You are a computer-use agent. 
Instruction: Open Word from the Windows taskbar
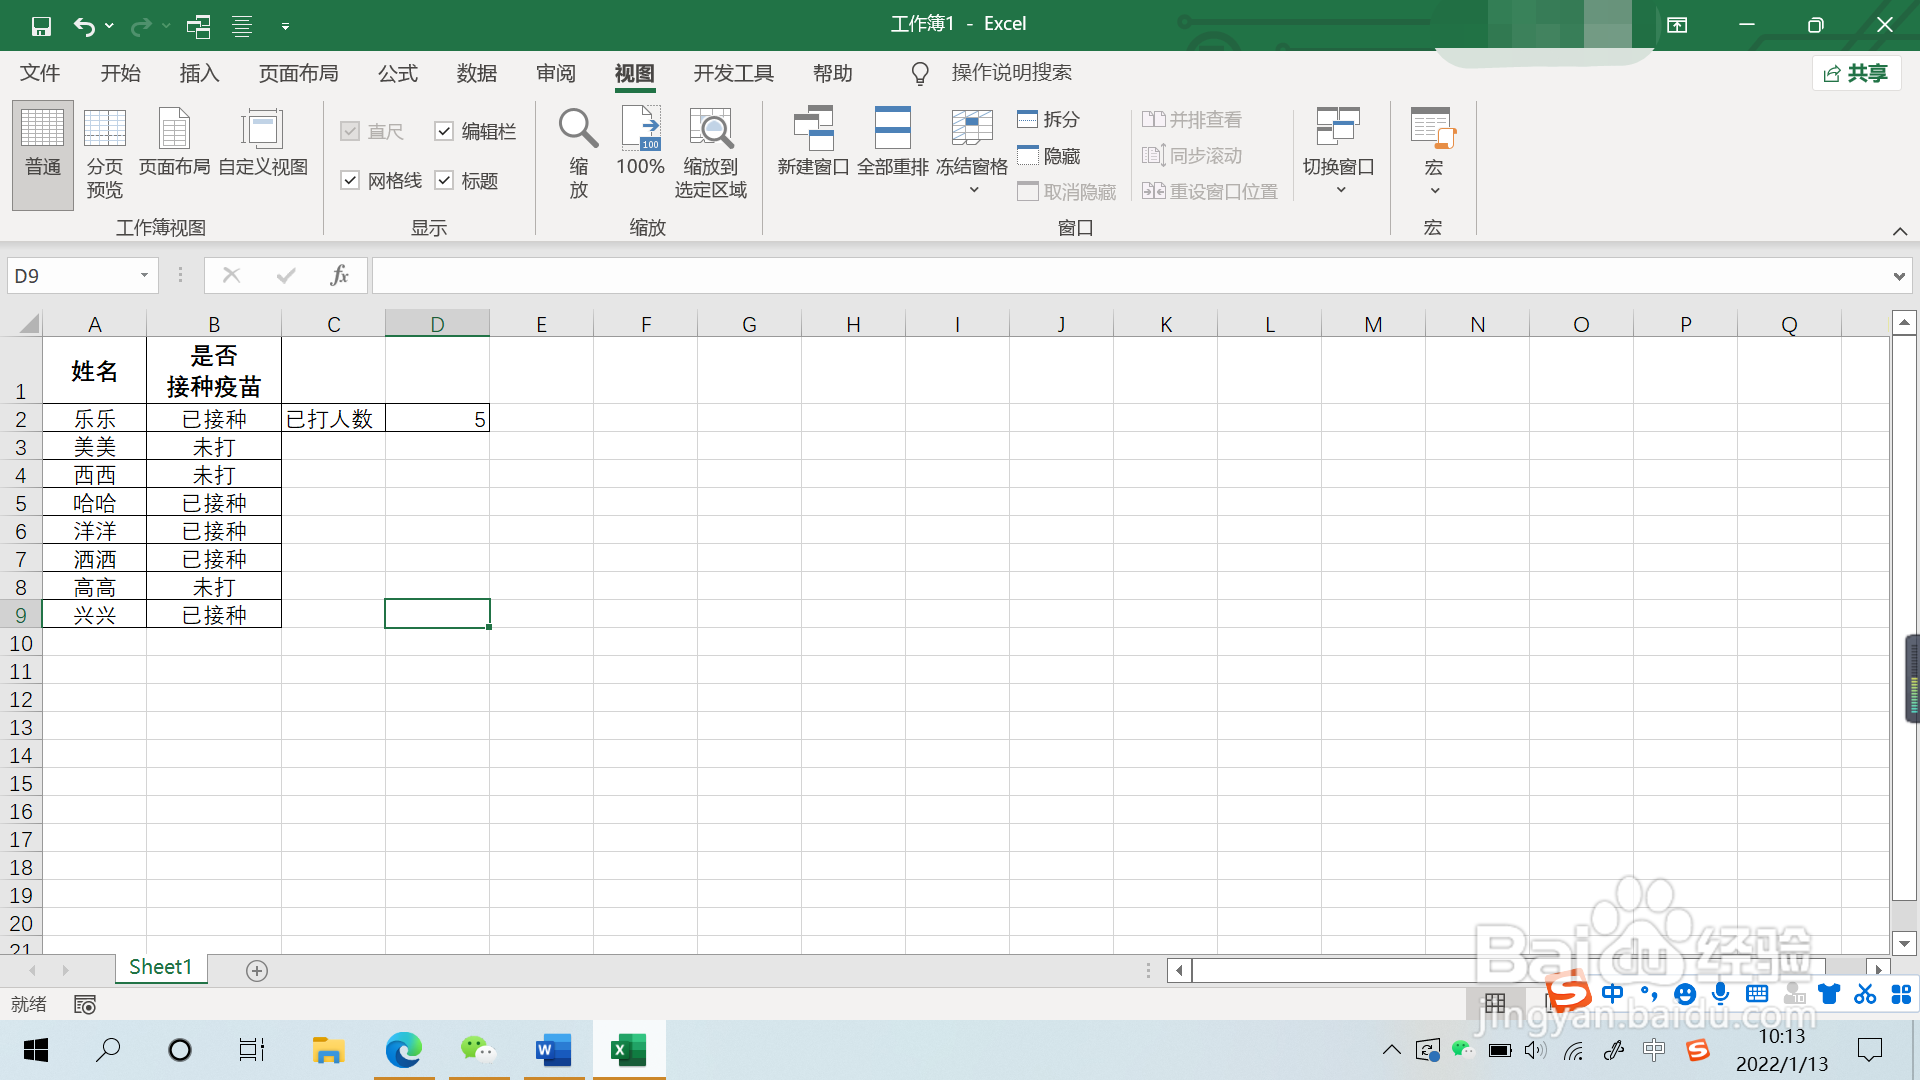(553, 1050)
